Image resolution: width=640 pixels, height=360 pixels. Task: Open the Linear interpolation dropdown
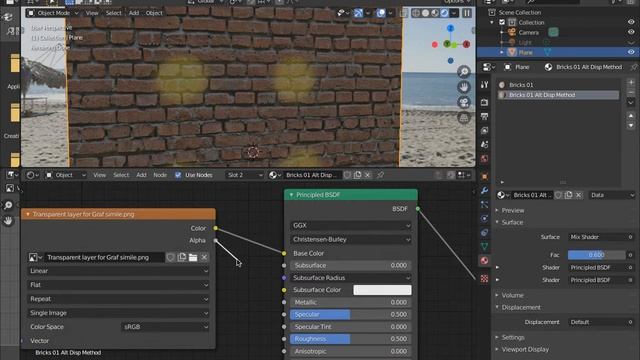(x=118, y=271)
